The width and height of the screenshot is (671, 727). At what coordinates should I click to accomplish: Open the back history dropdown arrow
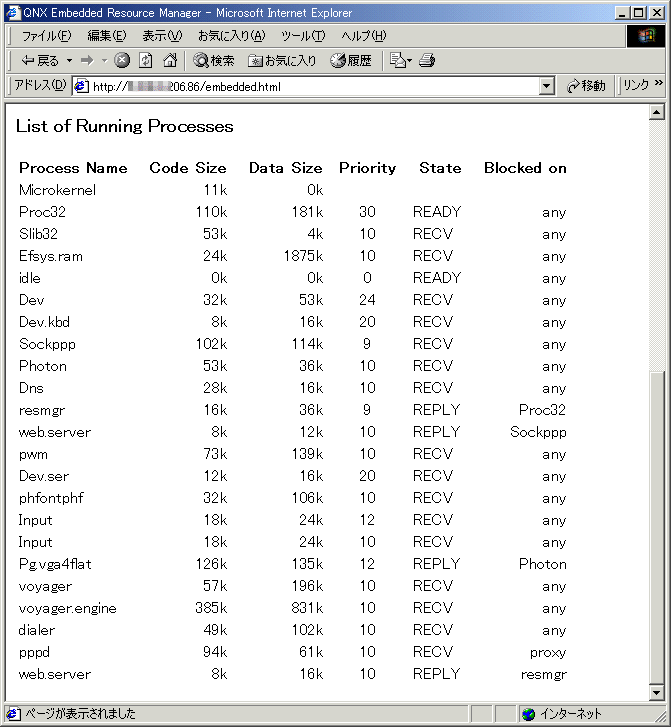point(69,60)
